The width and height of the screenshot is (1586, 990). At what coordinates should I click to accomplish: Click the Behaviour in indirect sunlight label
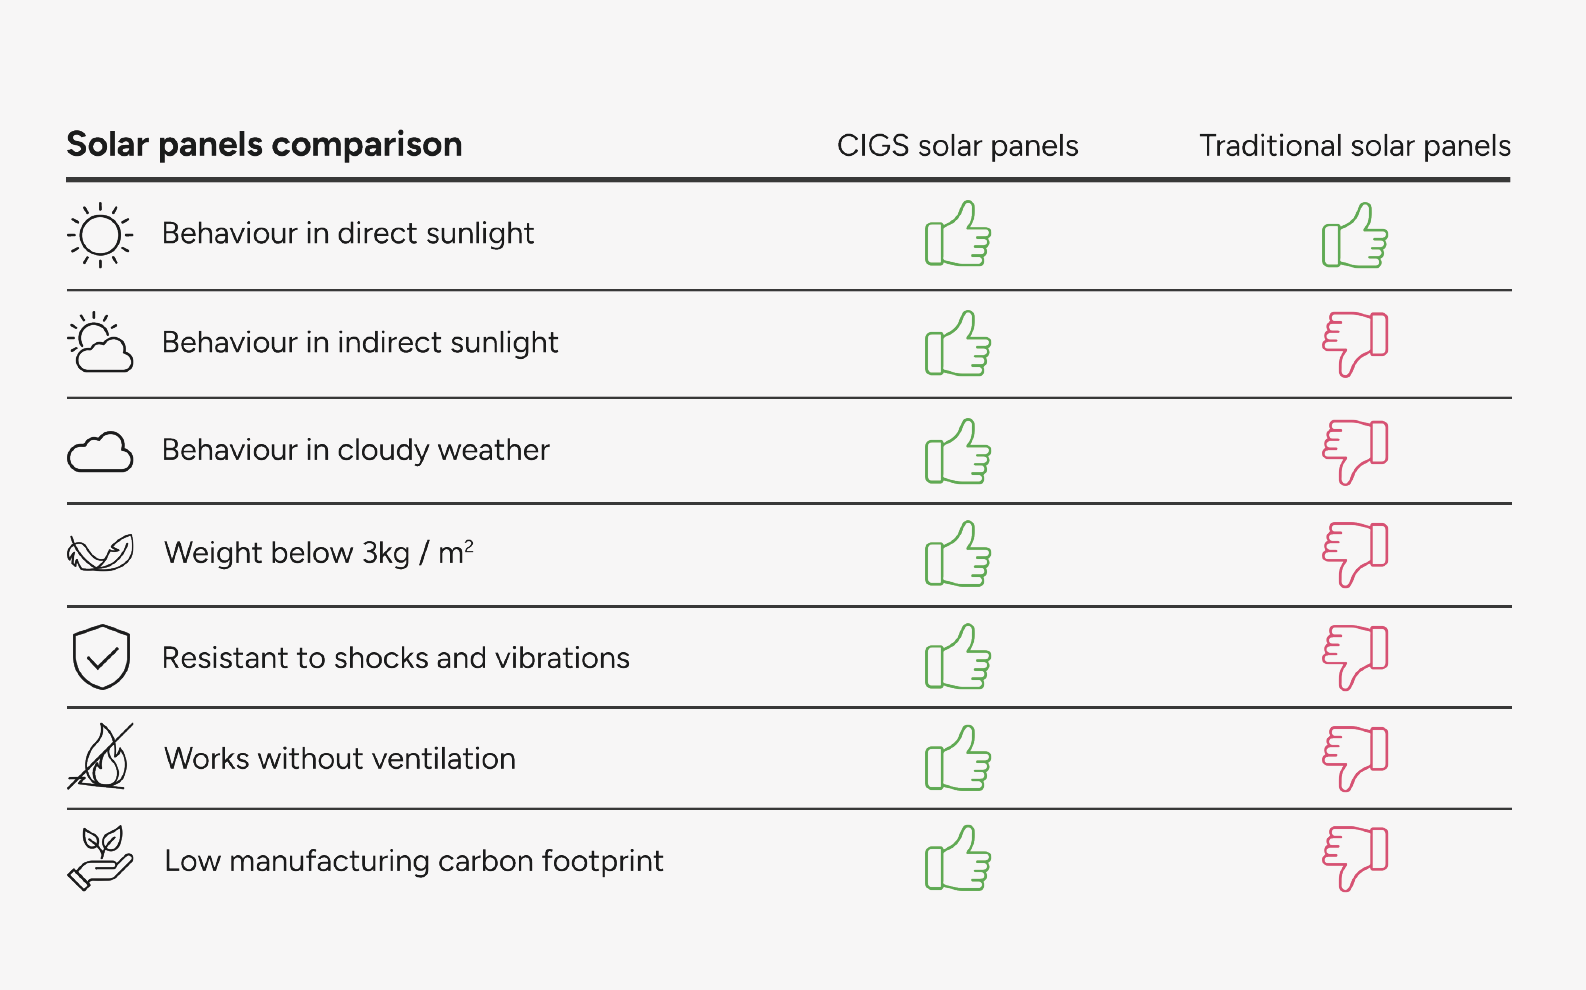(x=360, y=343)
